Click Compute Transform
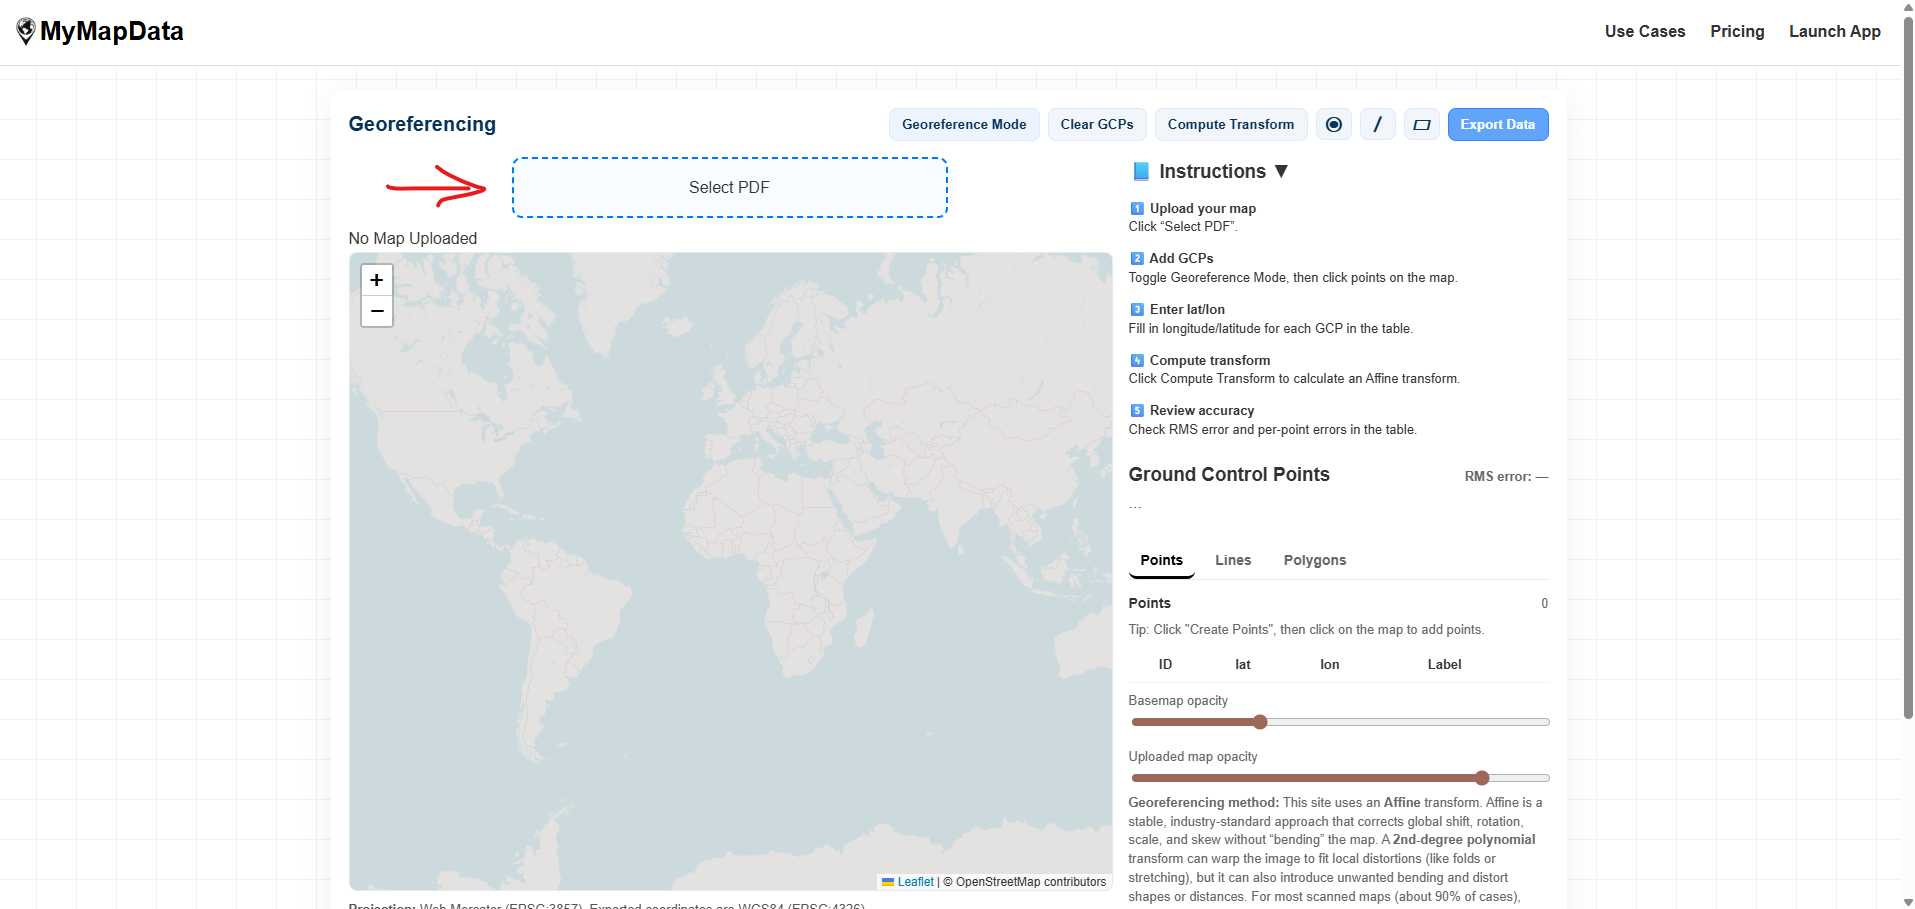 1230,124
